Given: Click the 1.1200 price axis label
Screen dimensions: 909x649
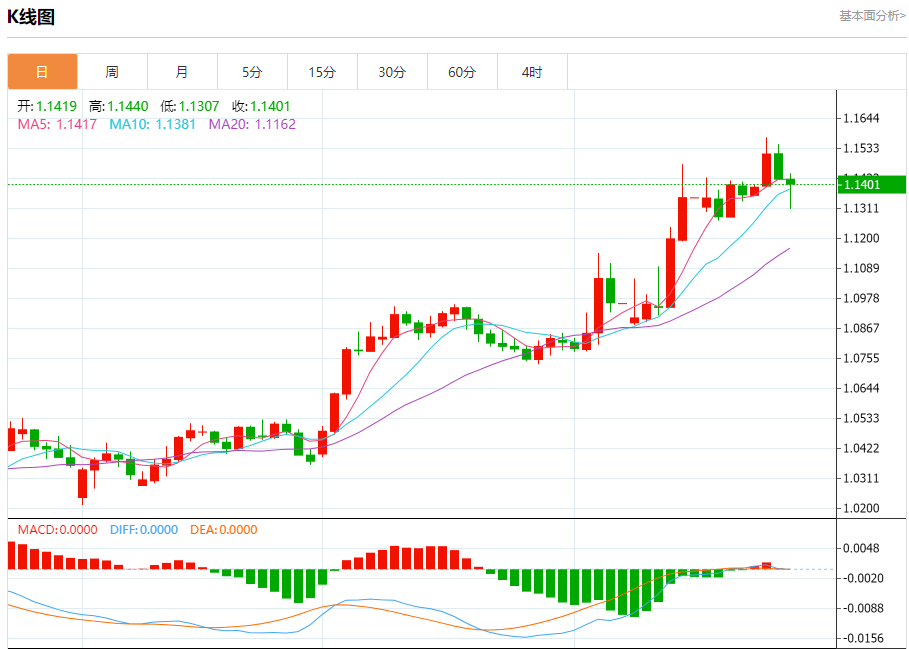Looking at the screenshot, I should click(x=863, y=238).
